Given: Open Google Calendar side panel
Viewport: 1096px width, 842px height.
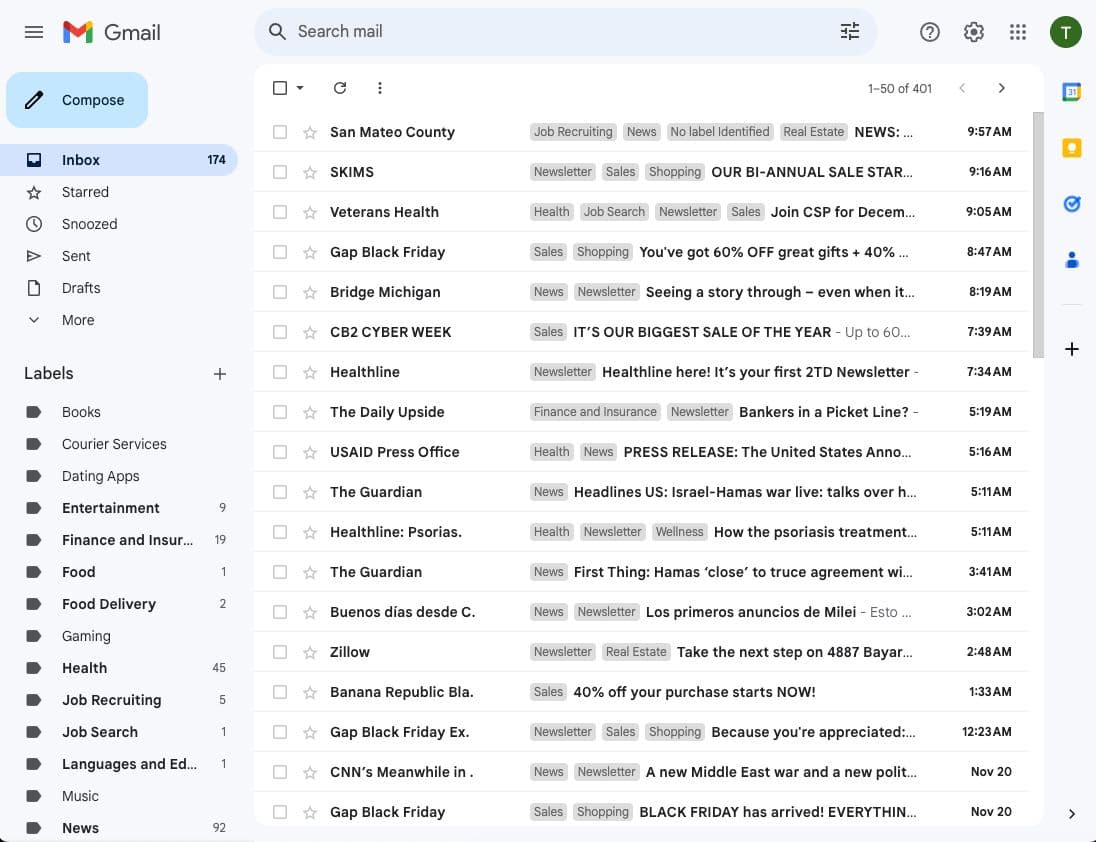Looking at the screenshot, I should coord(1071,92).
